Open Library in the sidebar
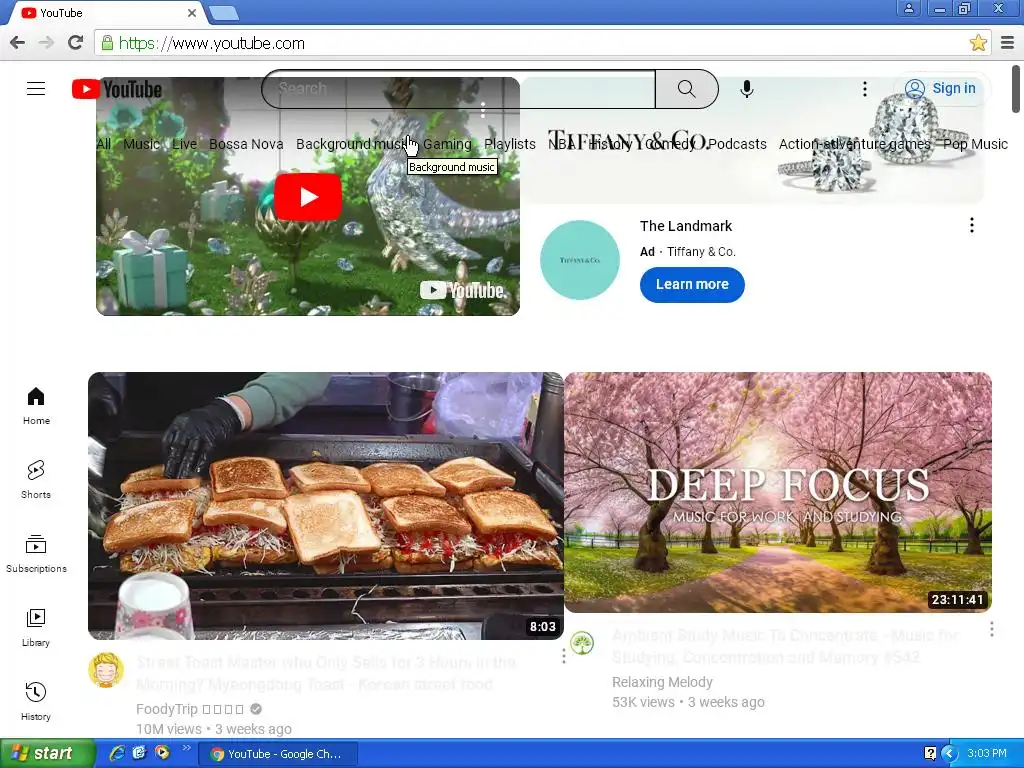 pos(36,628)
